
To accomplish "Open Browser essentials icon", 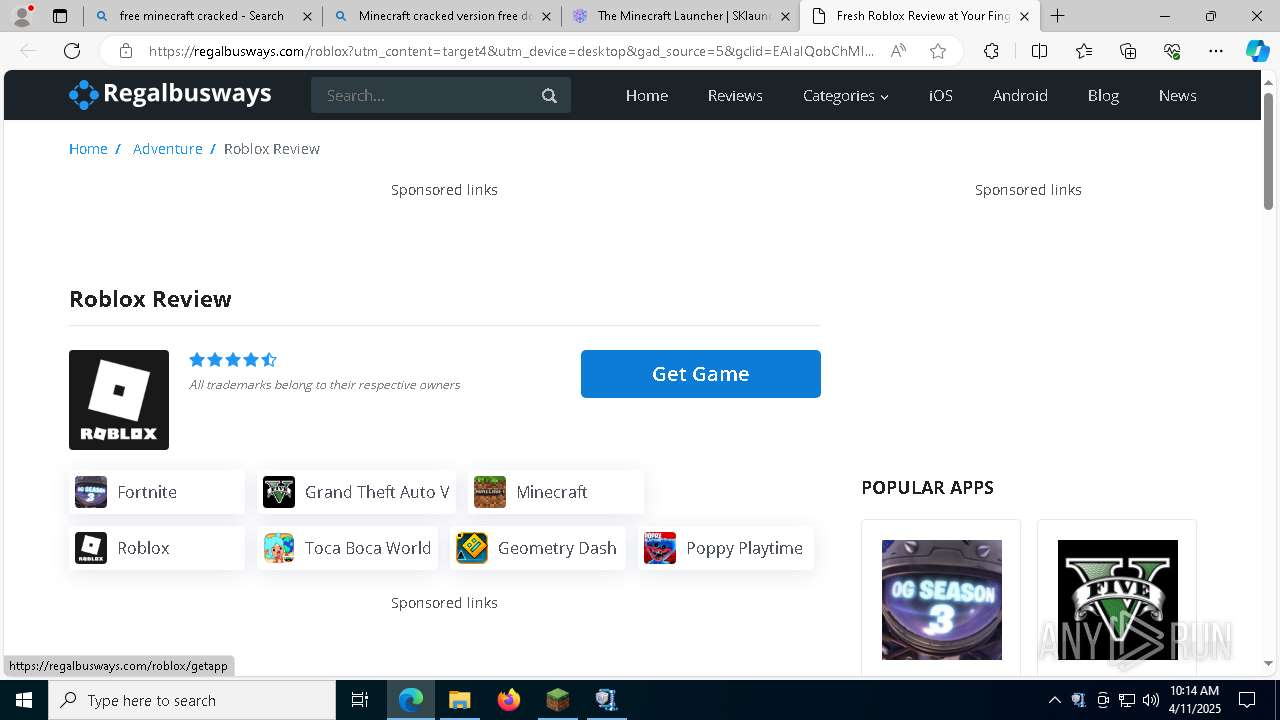I will [1172, 51].
